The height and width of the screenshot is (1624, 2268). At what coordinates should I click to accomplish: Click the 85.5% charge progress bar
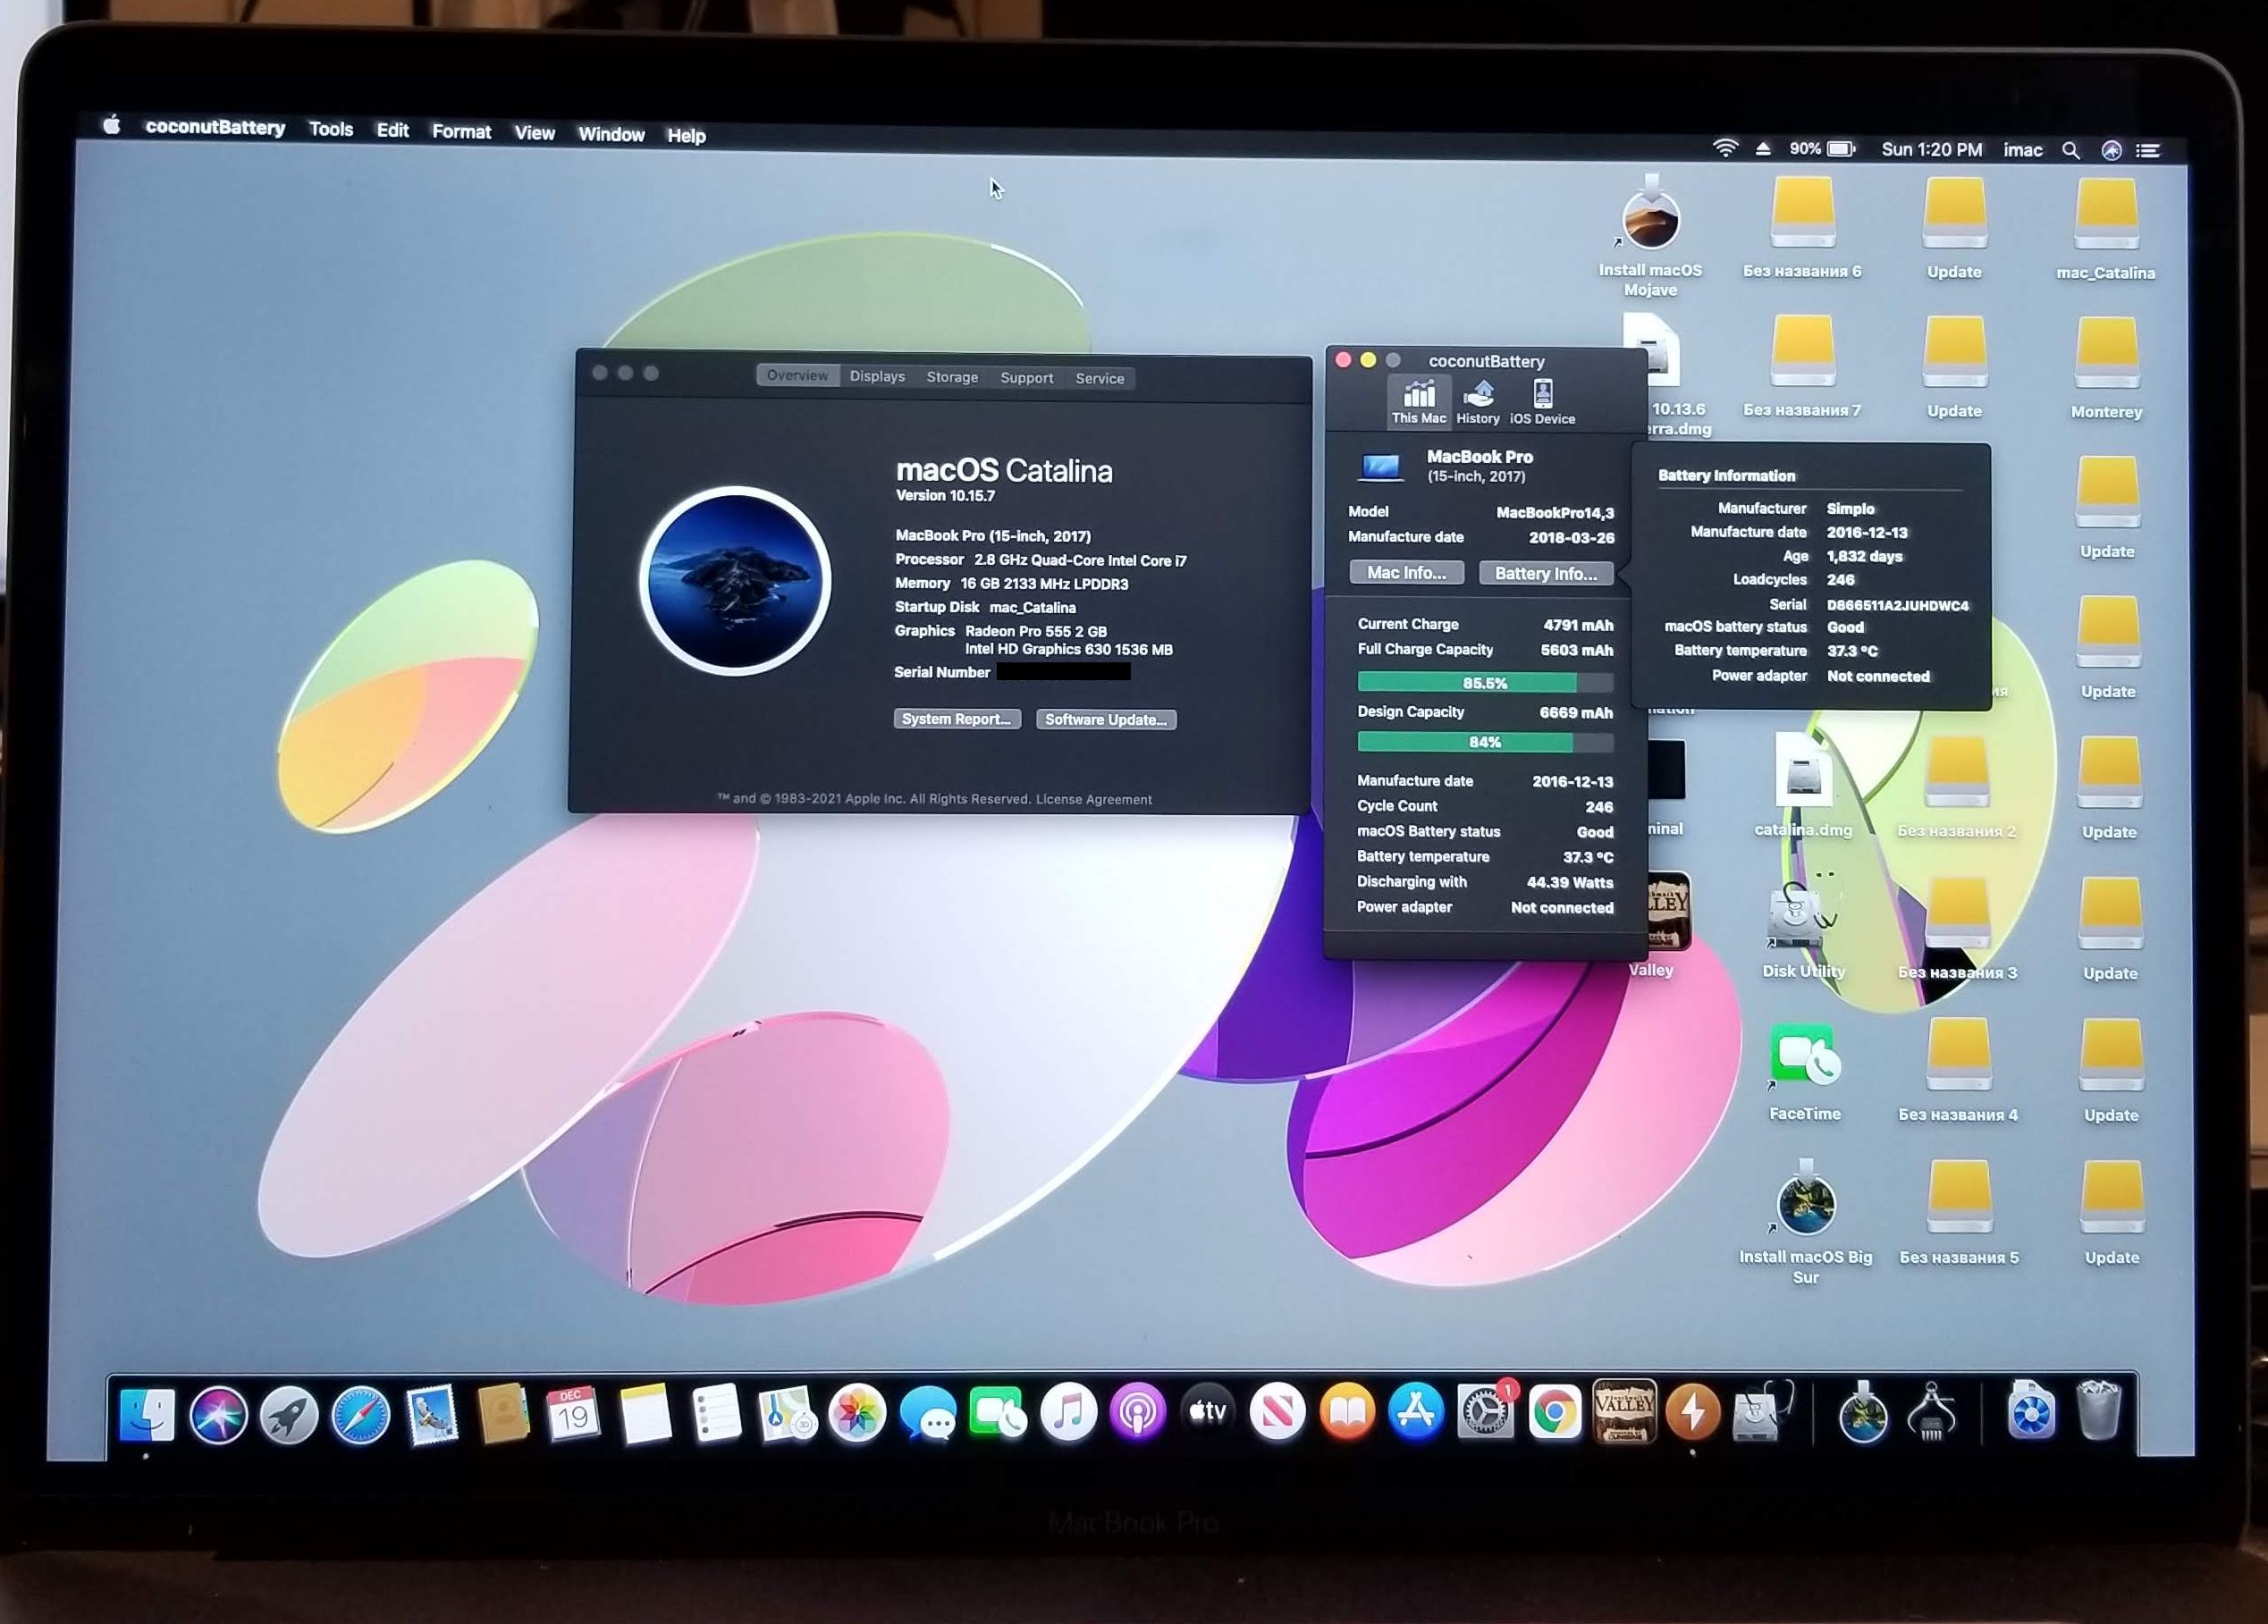click(x=1484, y=683)
